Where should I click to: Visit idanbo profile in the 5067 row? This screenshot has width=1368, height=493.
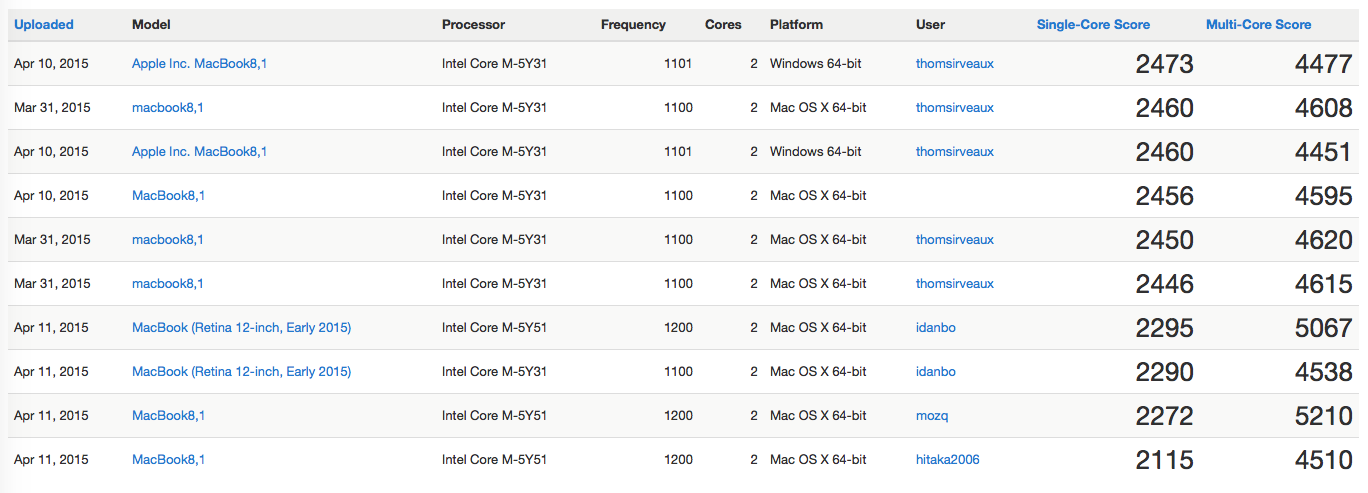(x=936, y=327)
